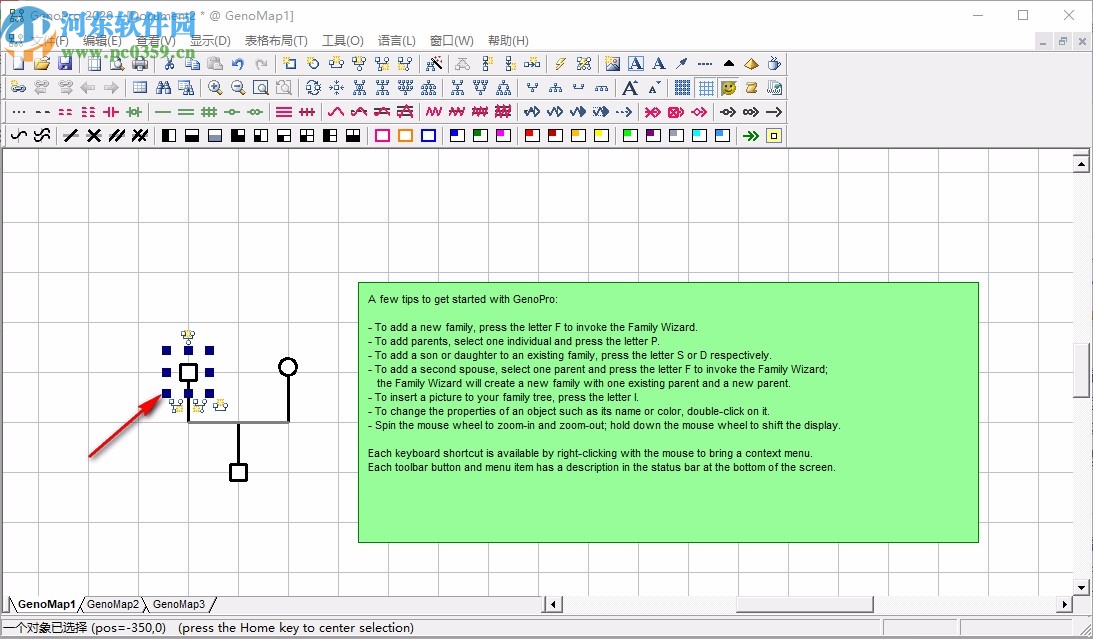Click the blue Undo arrow icon
Screen dimensions: 1093x639
pyautogui.click(x=238, y=64)
